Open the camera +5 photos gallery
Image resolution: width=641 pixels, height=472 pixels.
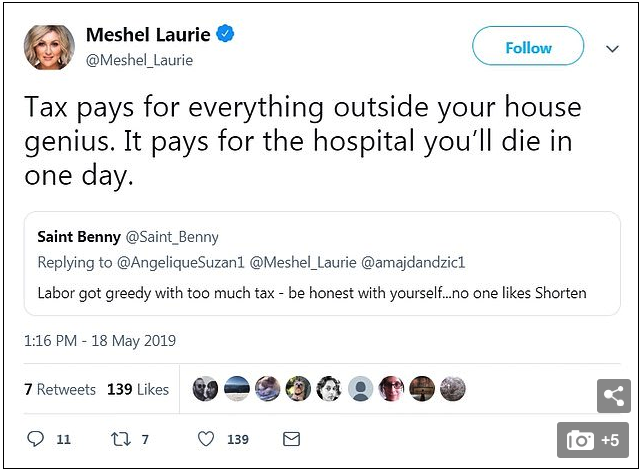tap(593, 440)
